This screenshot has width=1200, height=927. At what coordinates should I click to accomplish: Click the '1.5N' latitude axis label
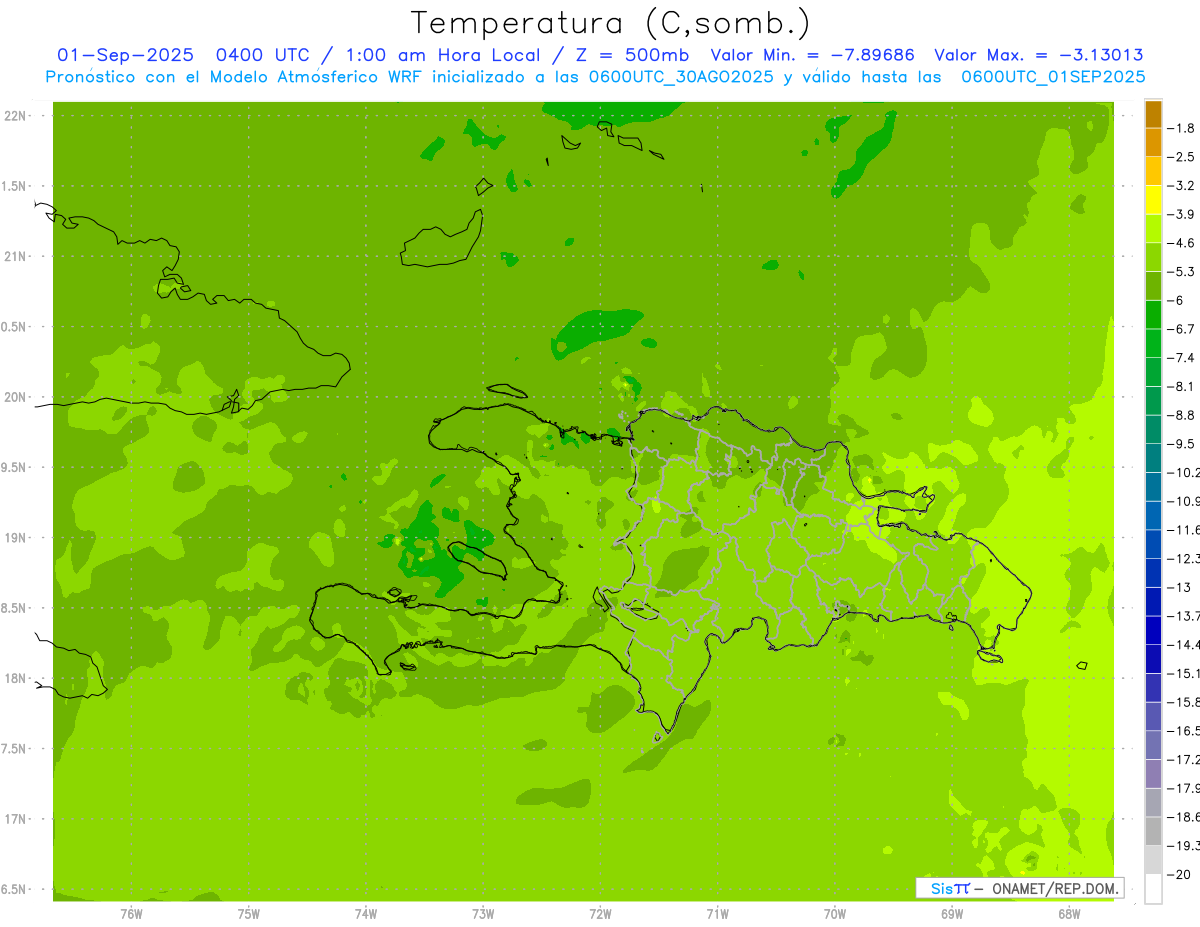pos(15,186)
